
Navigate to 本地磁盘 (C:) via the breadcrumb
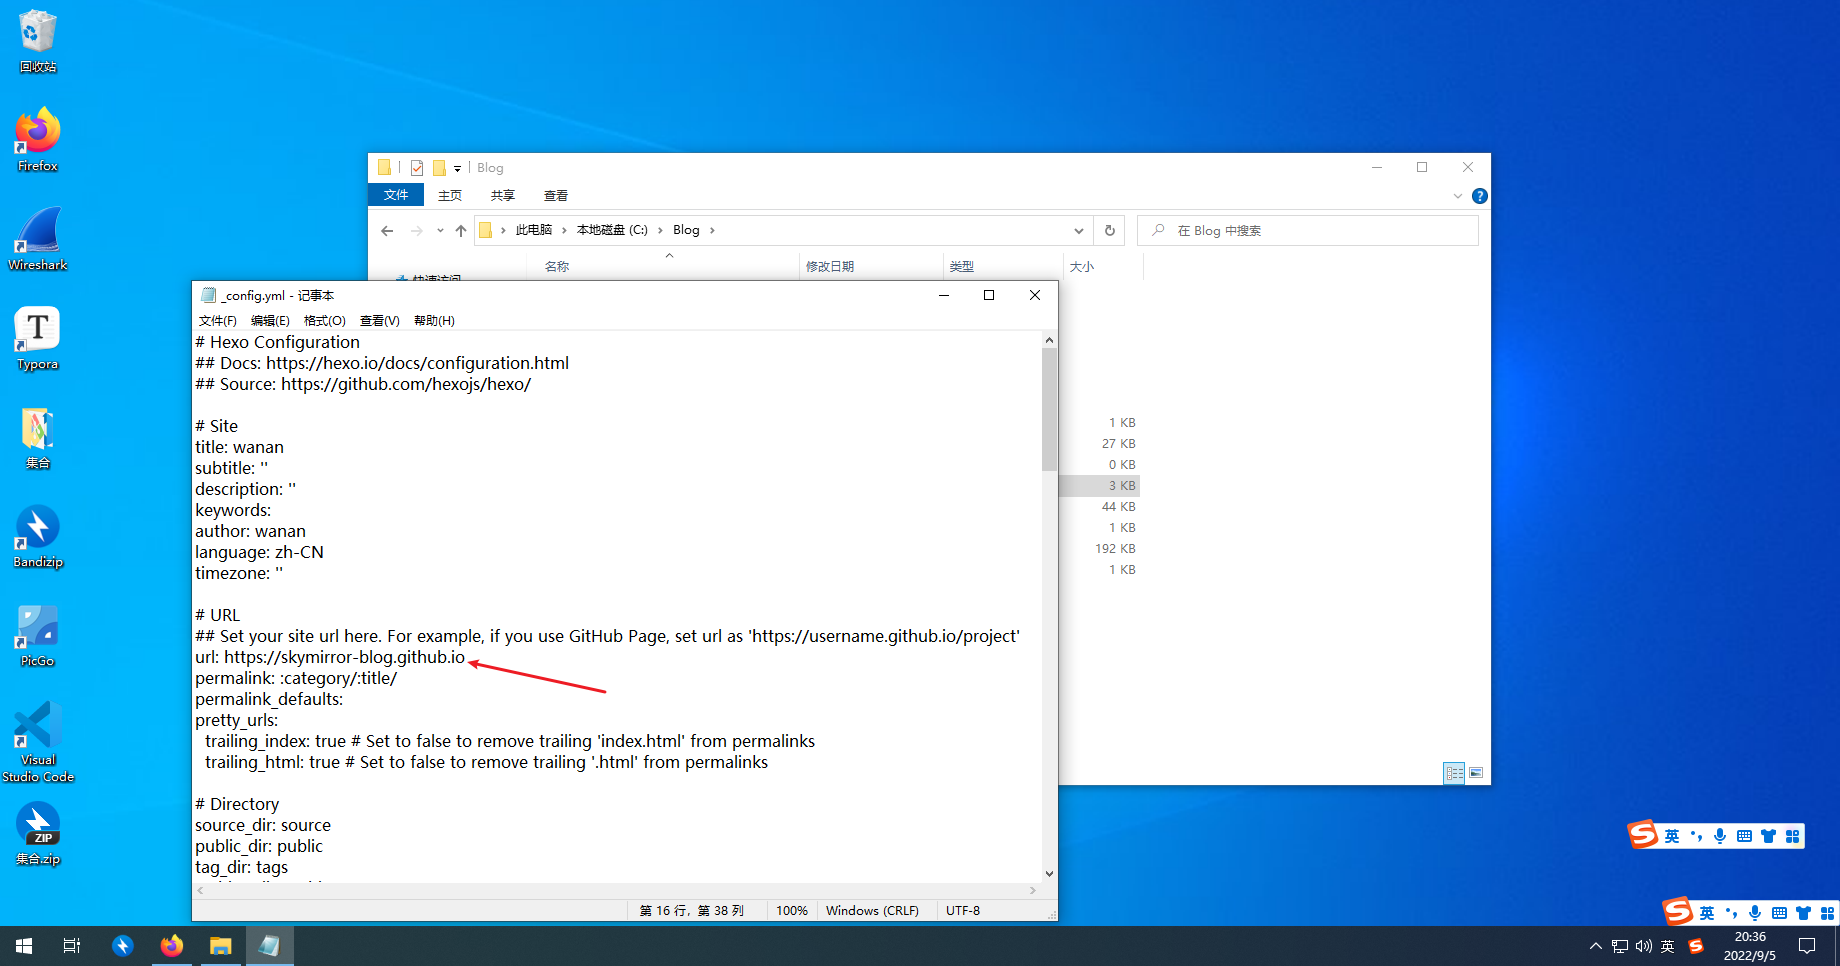pyautogui.click(x=612, y=230)
